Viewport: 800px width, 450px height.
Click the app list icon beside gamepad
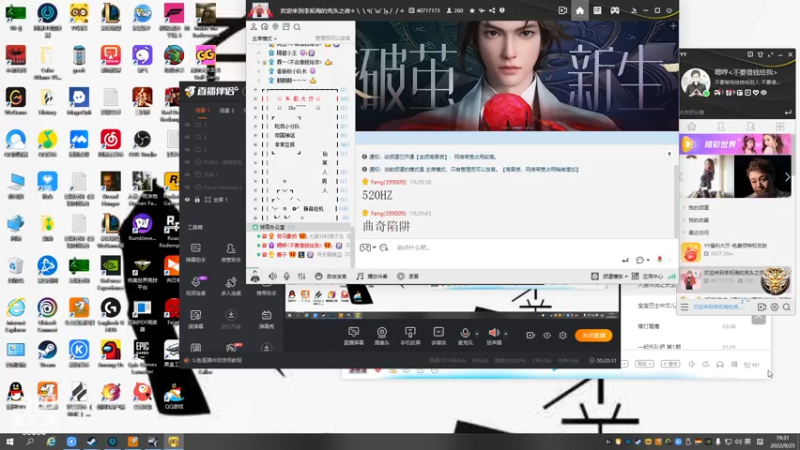(x=597, y=10)
